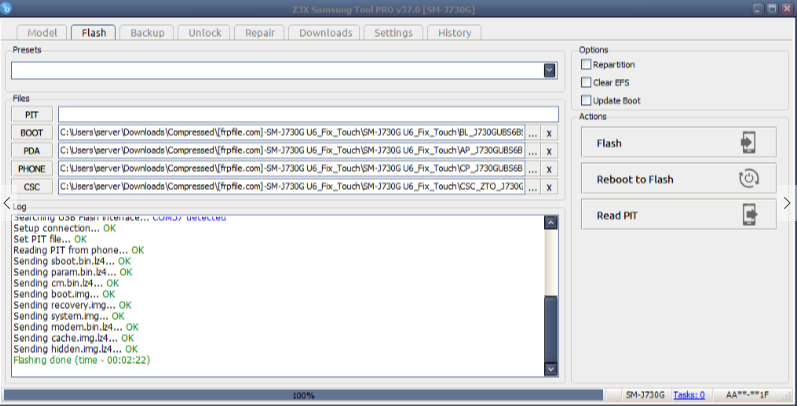This screenshot has height=406, width=797.
Task: Select log line 'Reading PIT from phone... OK'
Action: pyautogui.click(x=79, y=250)
